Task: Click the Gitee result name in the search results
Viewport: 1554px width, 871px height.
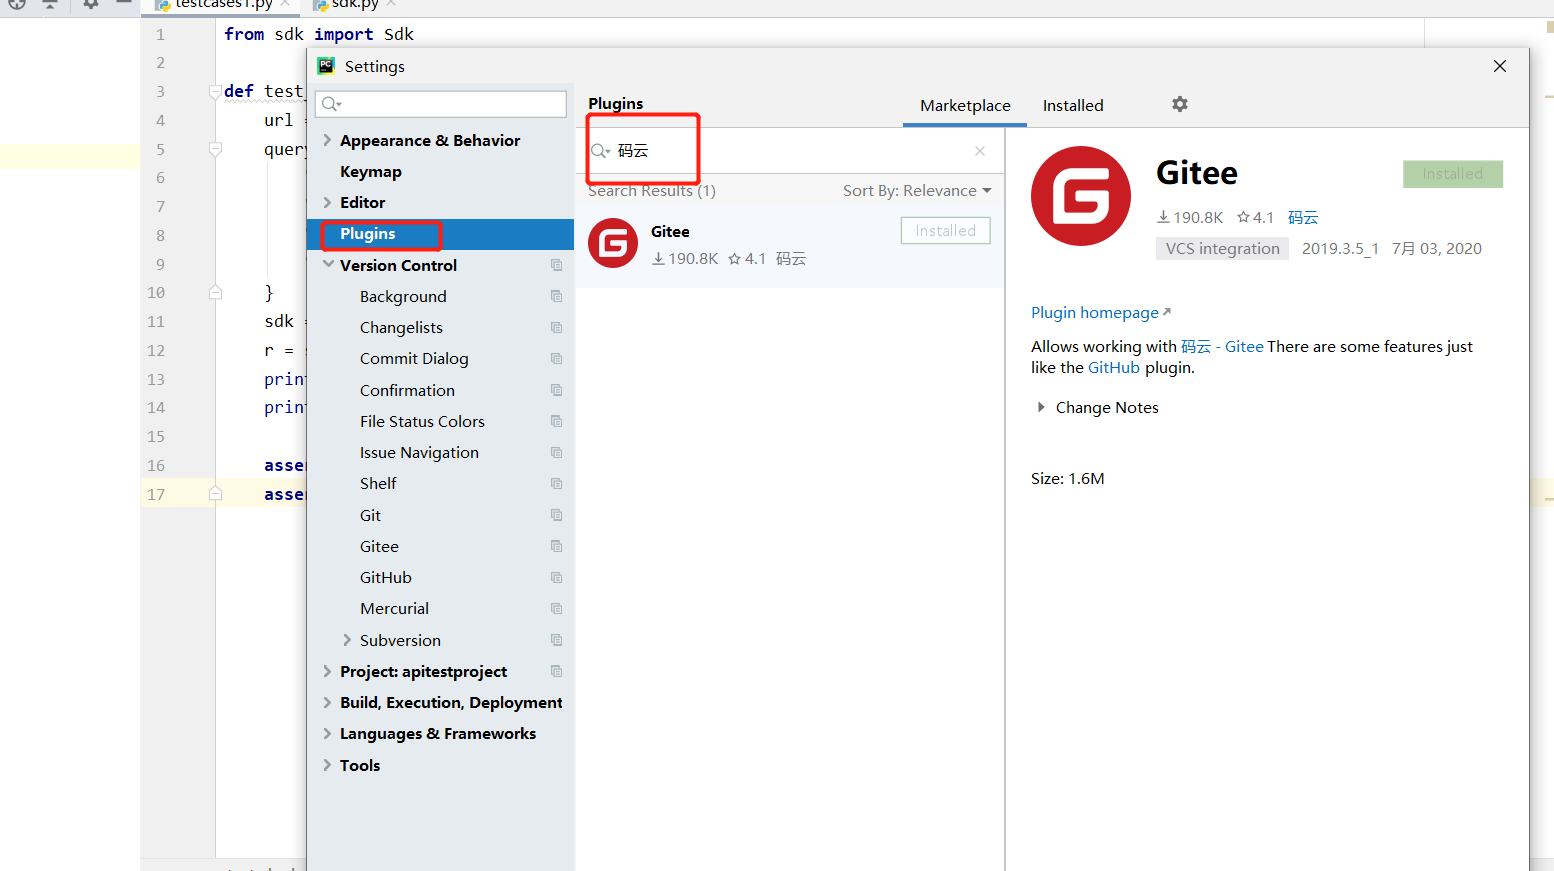Action: (670, 231)
